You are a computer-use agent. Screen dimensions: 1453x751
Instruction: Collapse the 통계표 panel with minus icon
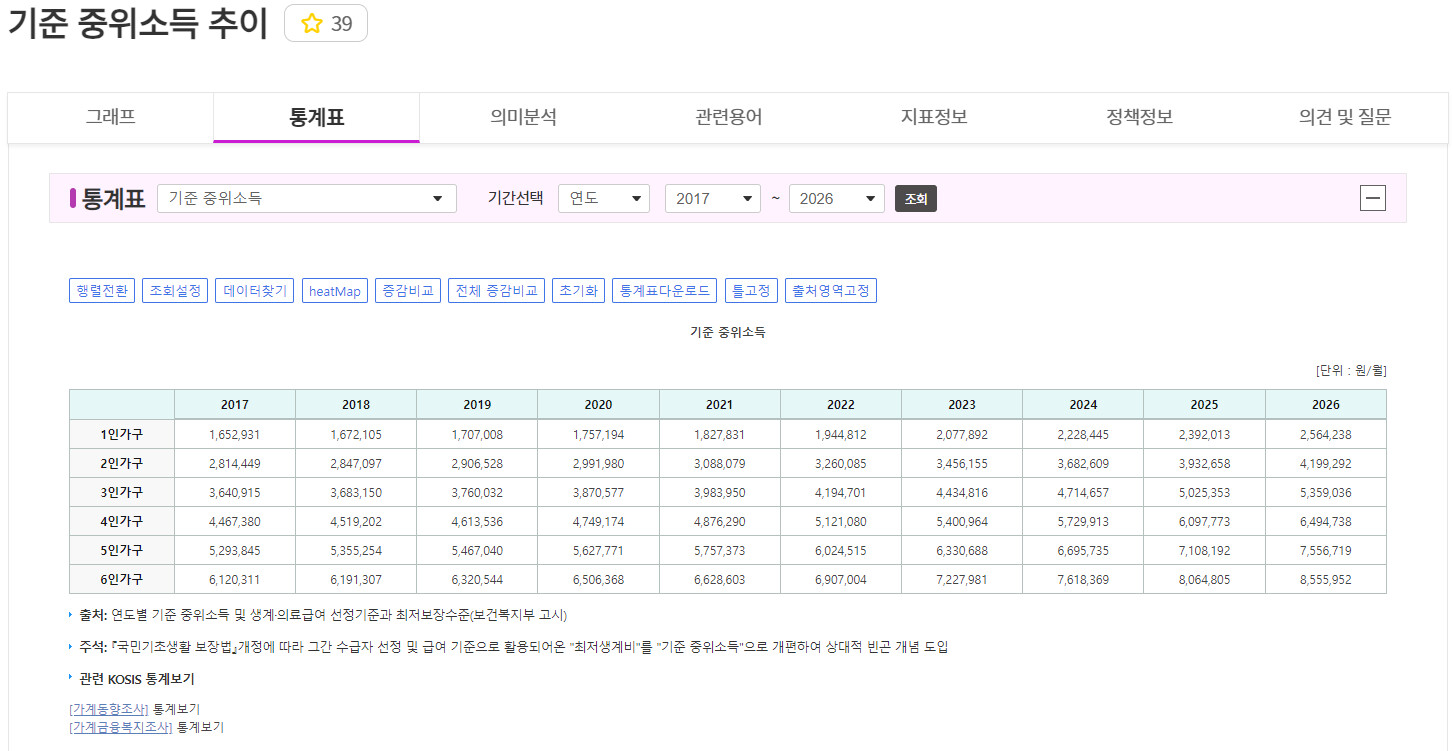[1372, 198]
